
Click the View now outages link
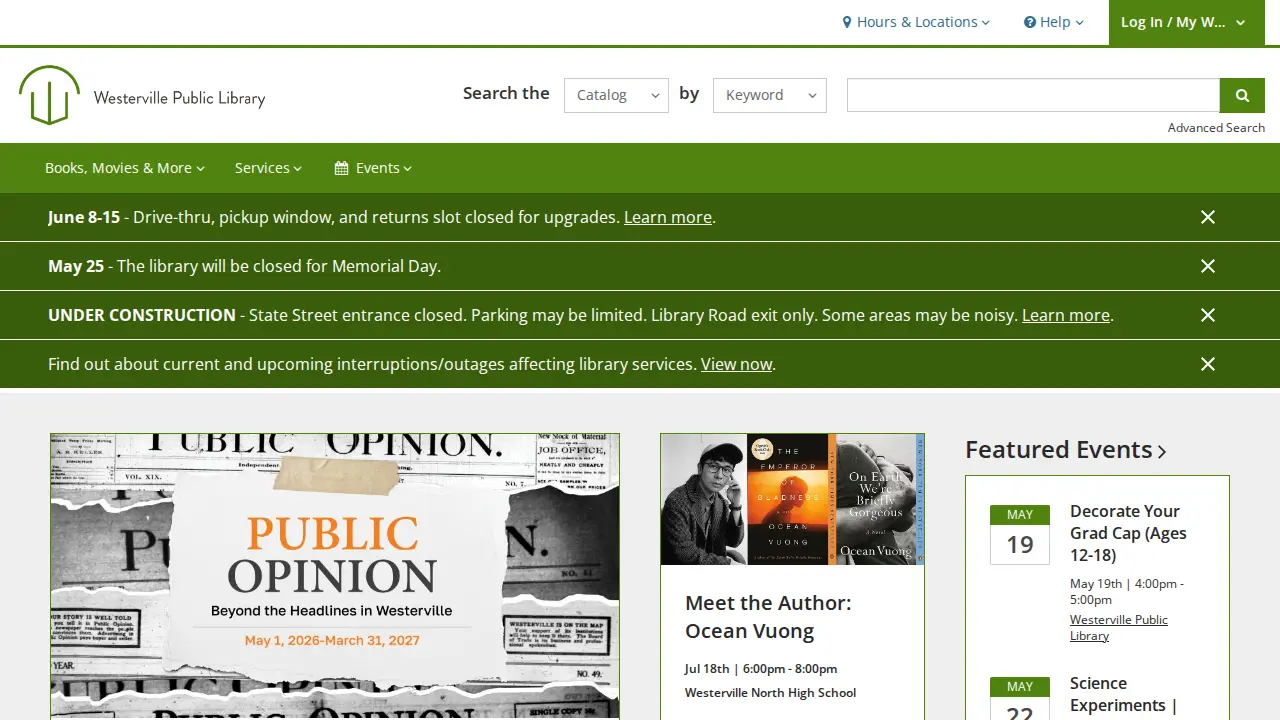coord(737,364)
